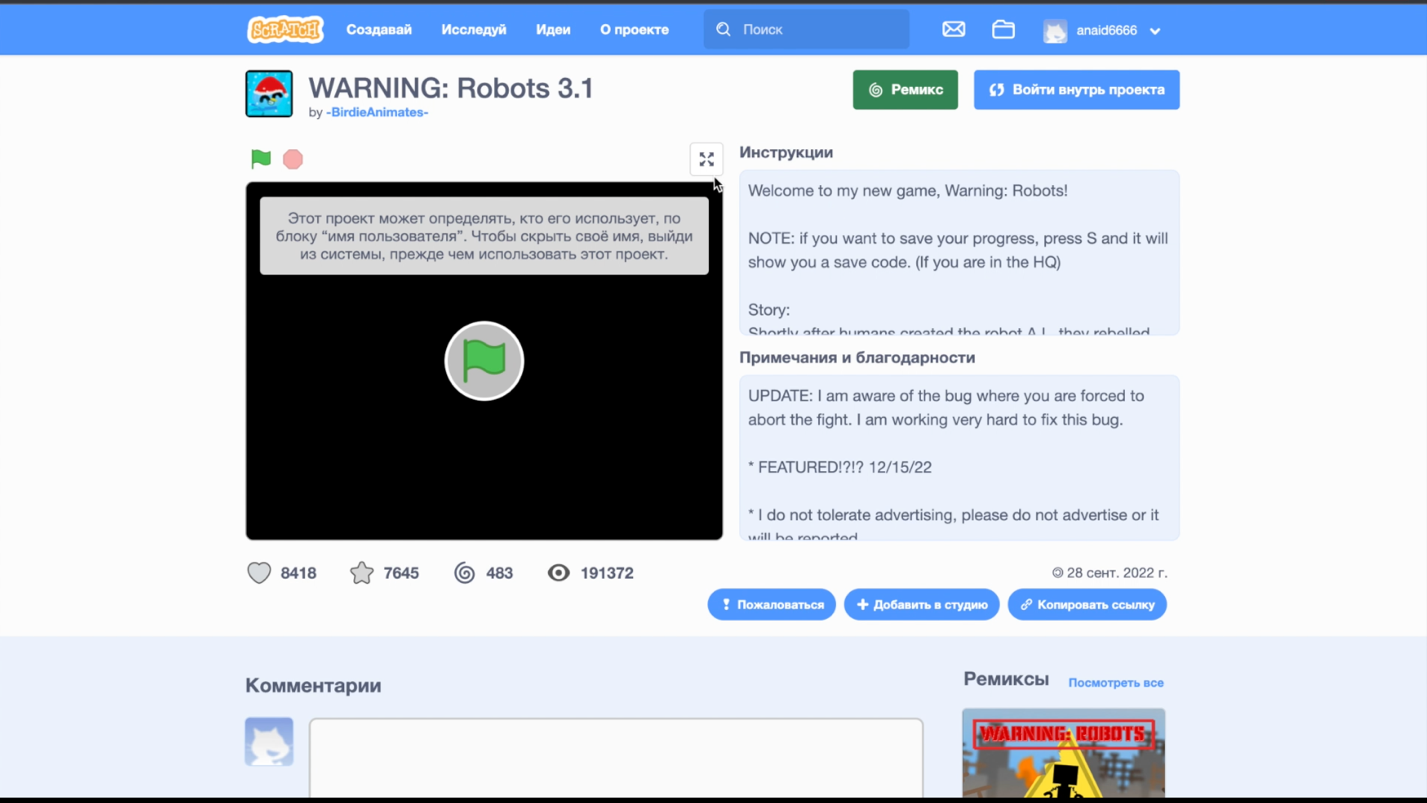Open the My Stuff folder icon
1427x803 pixels.
click(1003, 30)
